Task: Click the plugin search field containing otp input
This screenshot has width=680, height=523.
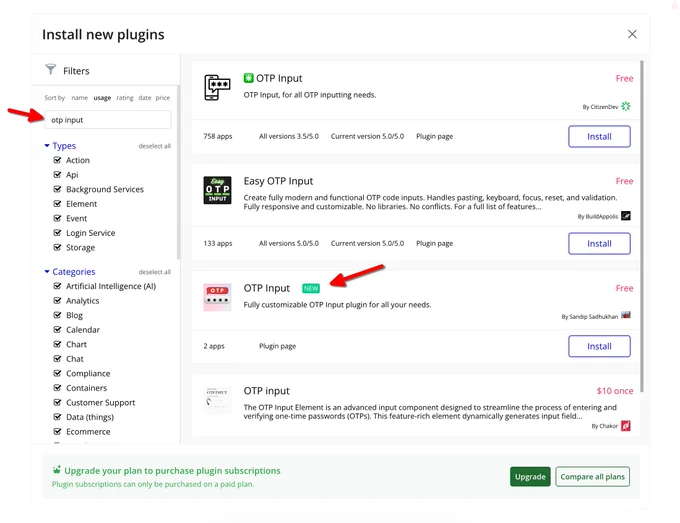Action: (108, 120)
